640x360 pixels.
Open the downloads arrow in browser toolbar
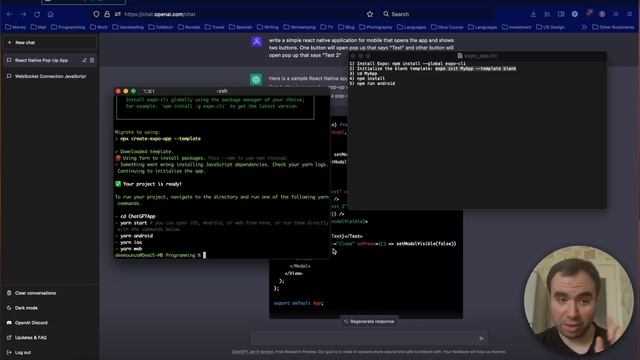tap(533, 14)
